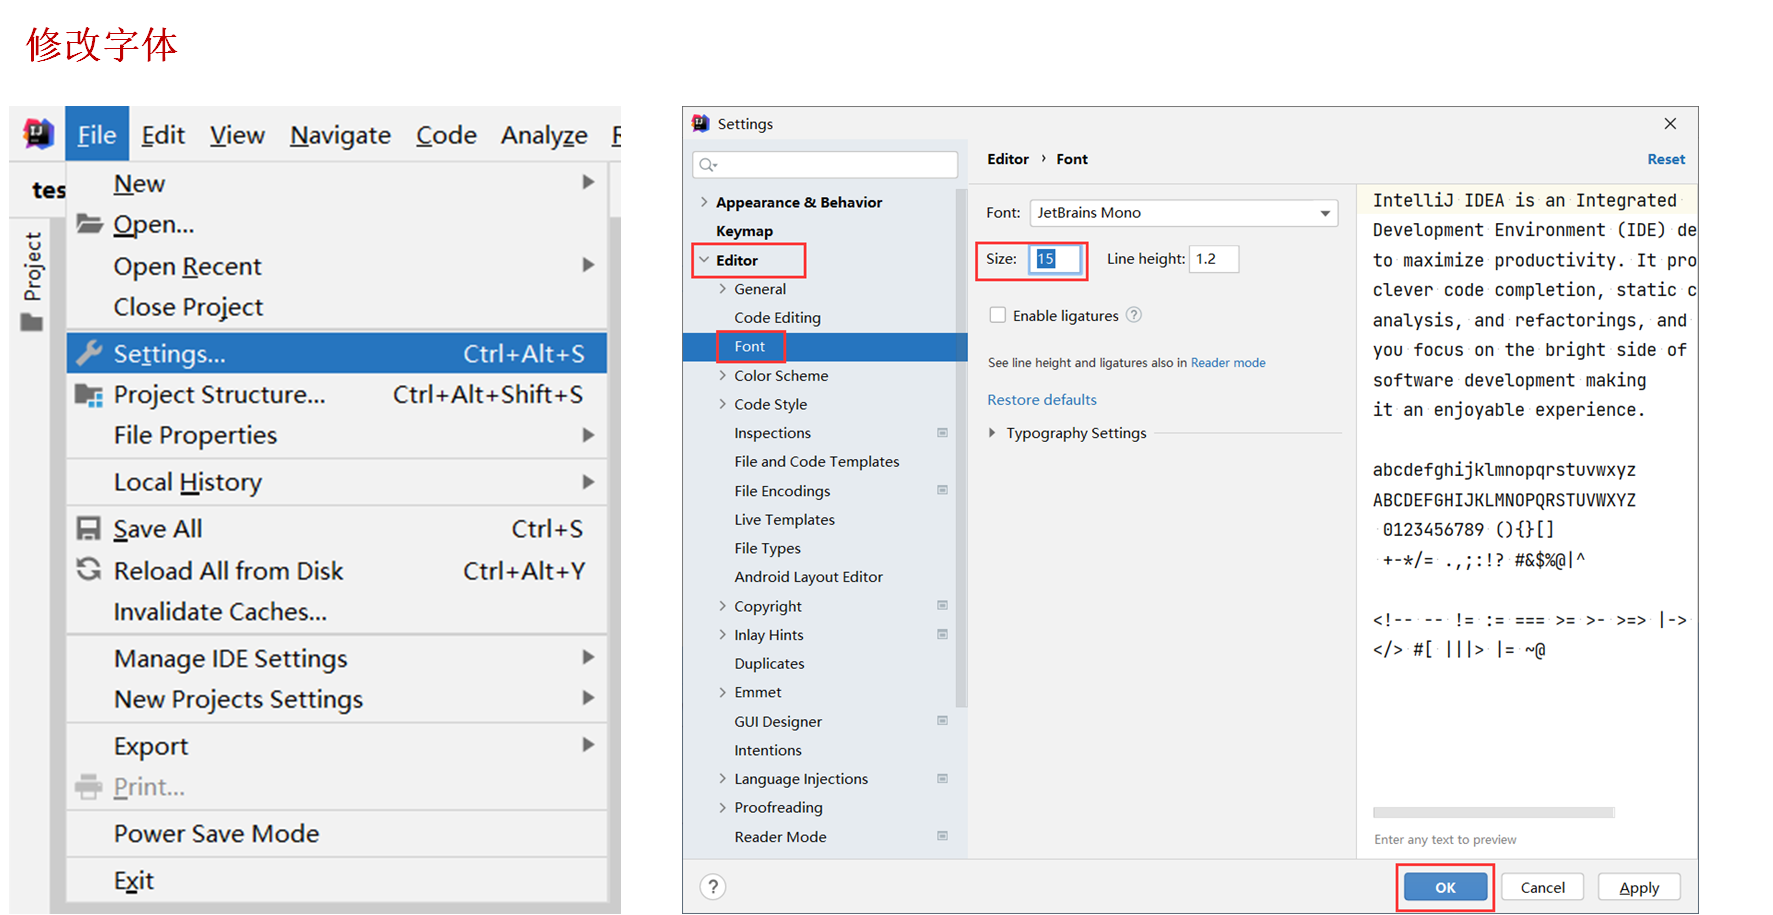1773x915 pixels.
Task: Click the project-level marker icon beside Inspections
Action: [x=942, y=433]
